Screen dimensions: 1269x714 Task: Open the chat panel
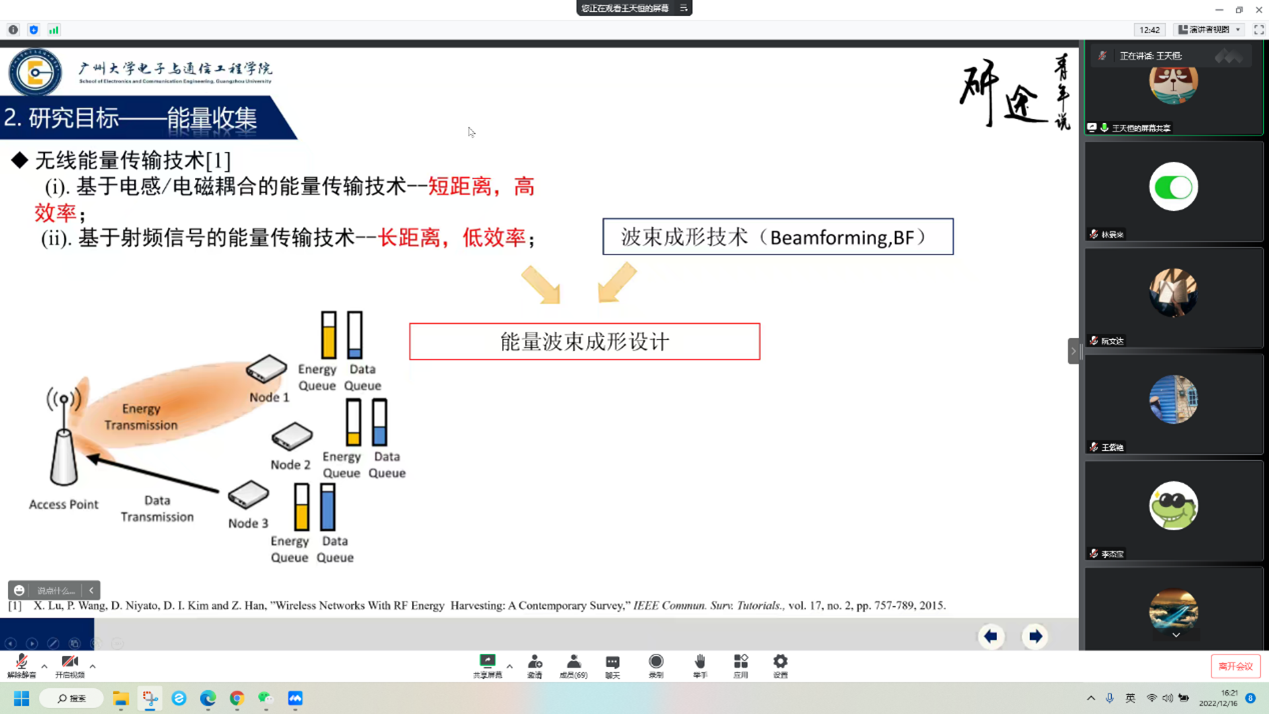612,666
